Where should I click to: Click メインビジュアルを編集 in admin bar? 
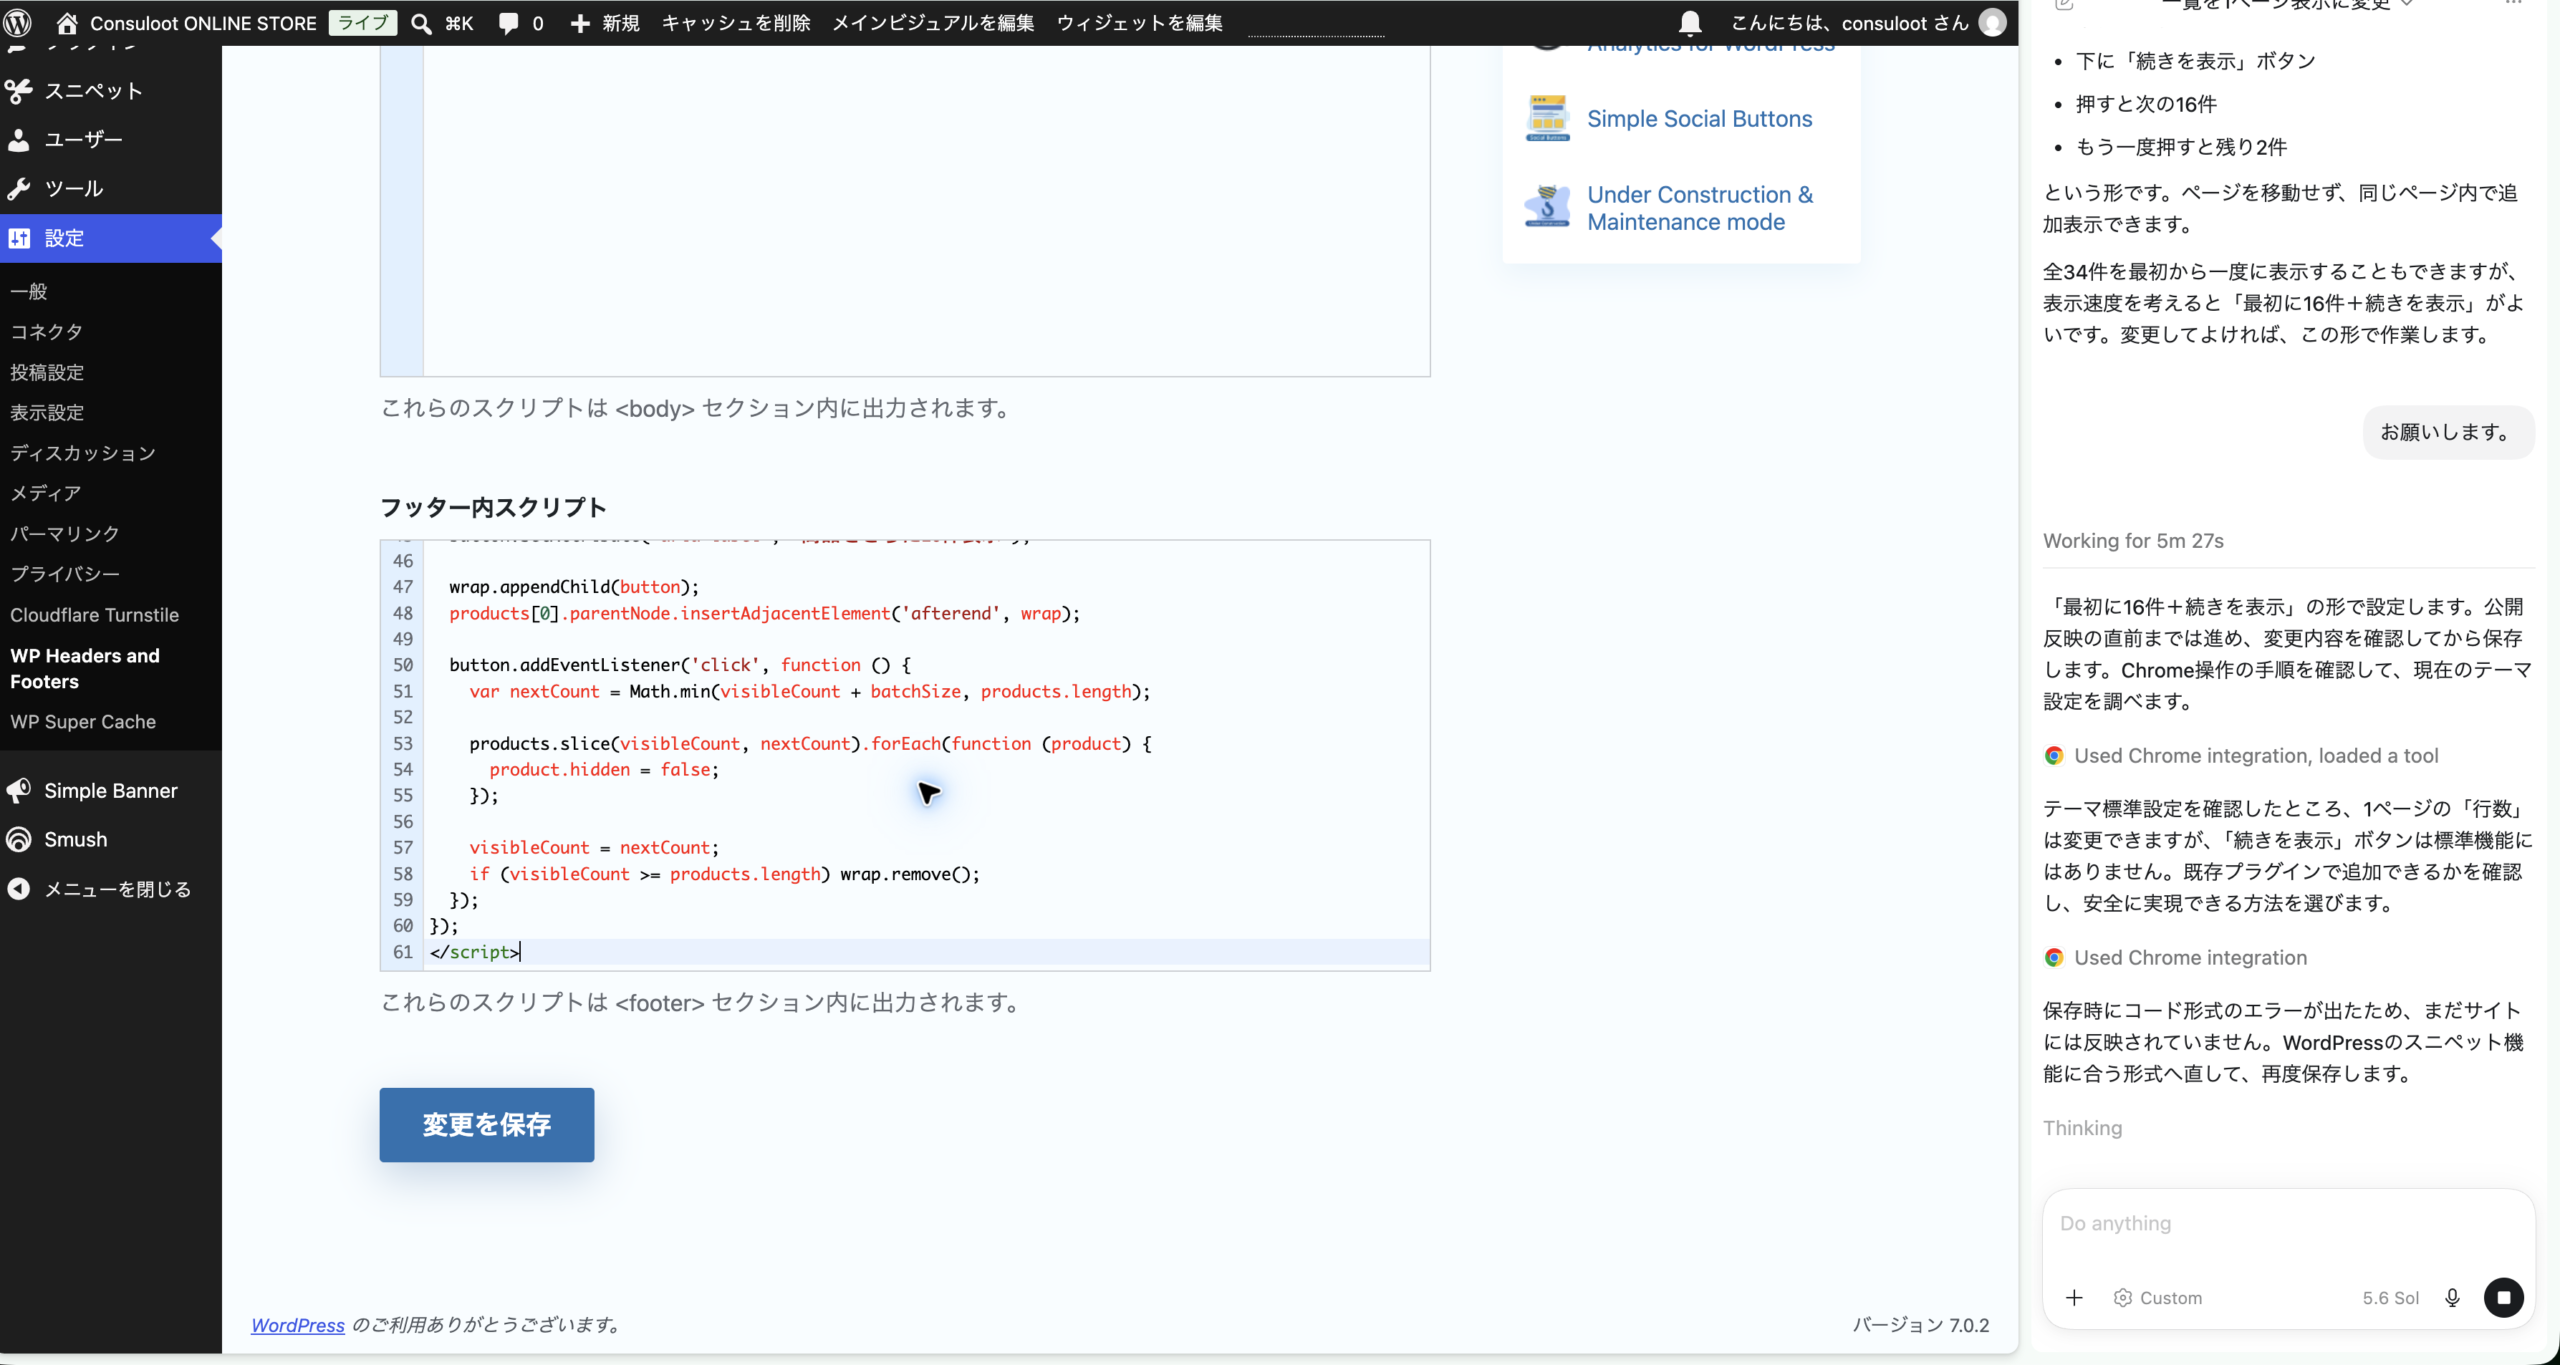[933, 23]
